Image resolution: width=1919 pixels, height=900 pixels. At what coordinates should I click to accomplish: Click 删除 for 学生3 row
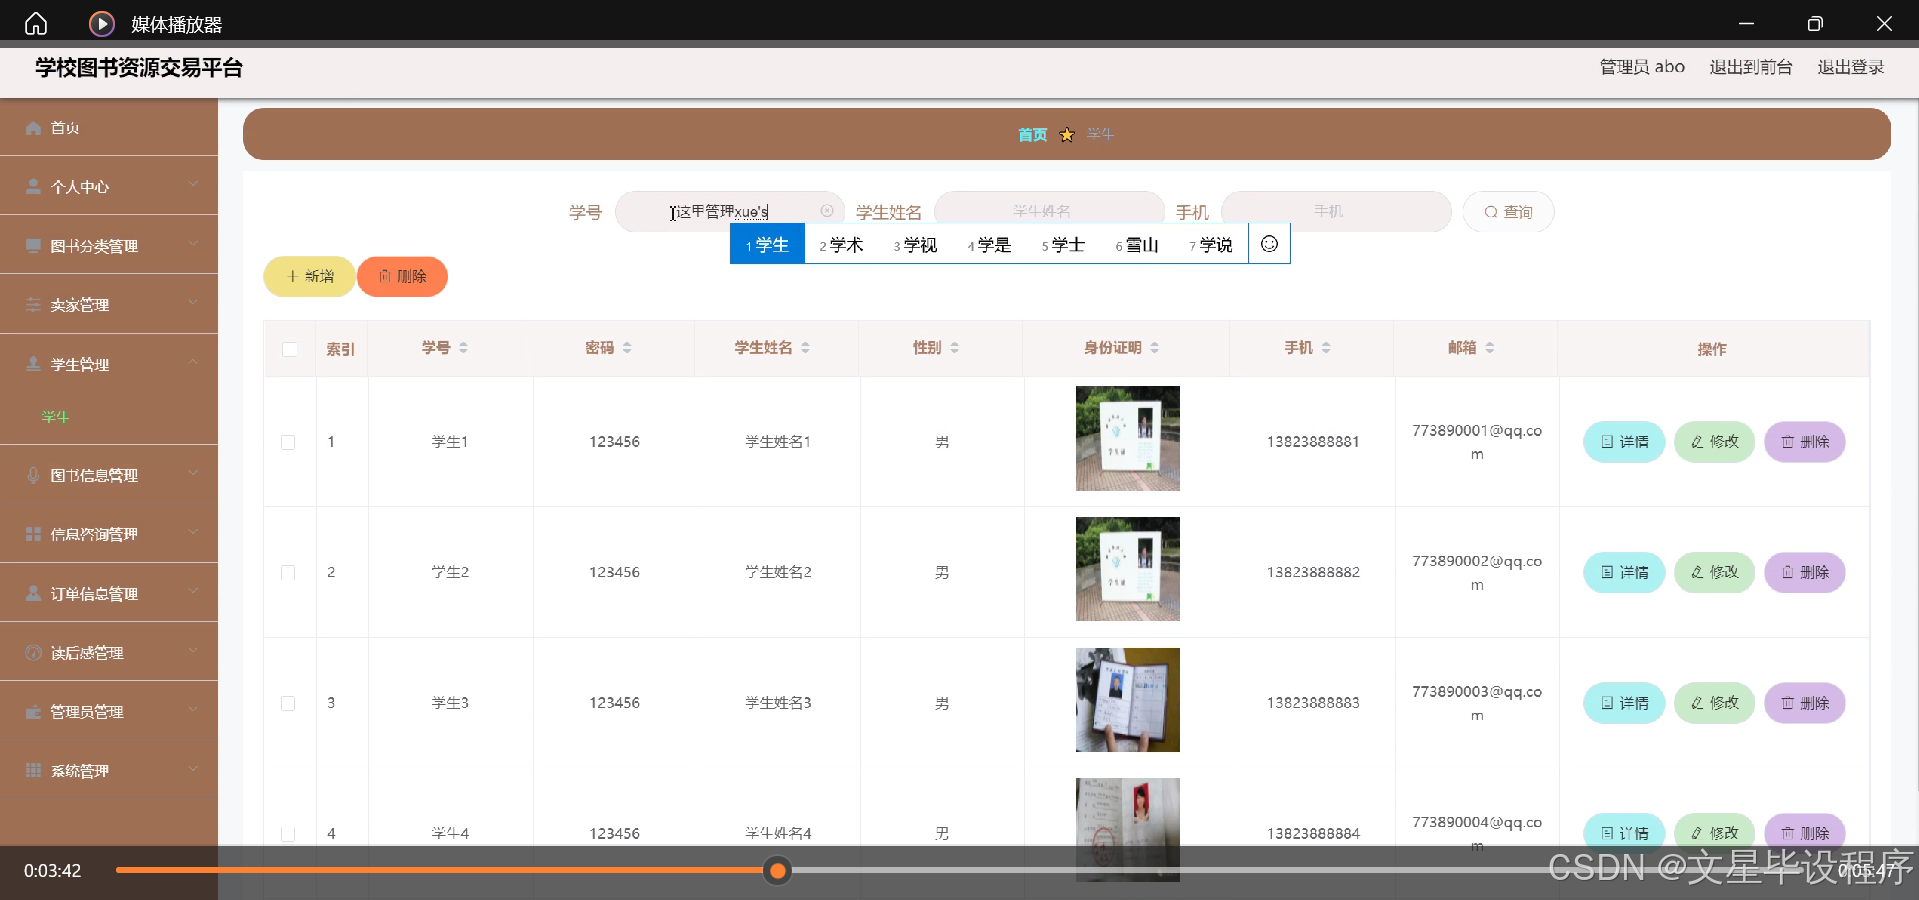tap(1805, 703)
